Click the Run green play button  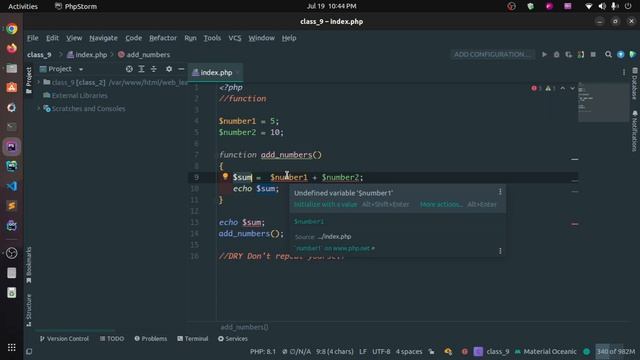[544, 54]
